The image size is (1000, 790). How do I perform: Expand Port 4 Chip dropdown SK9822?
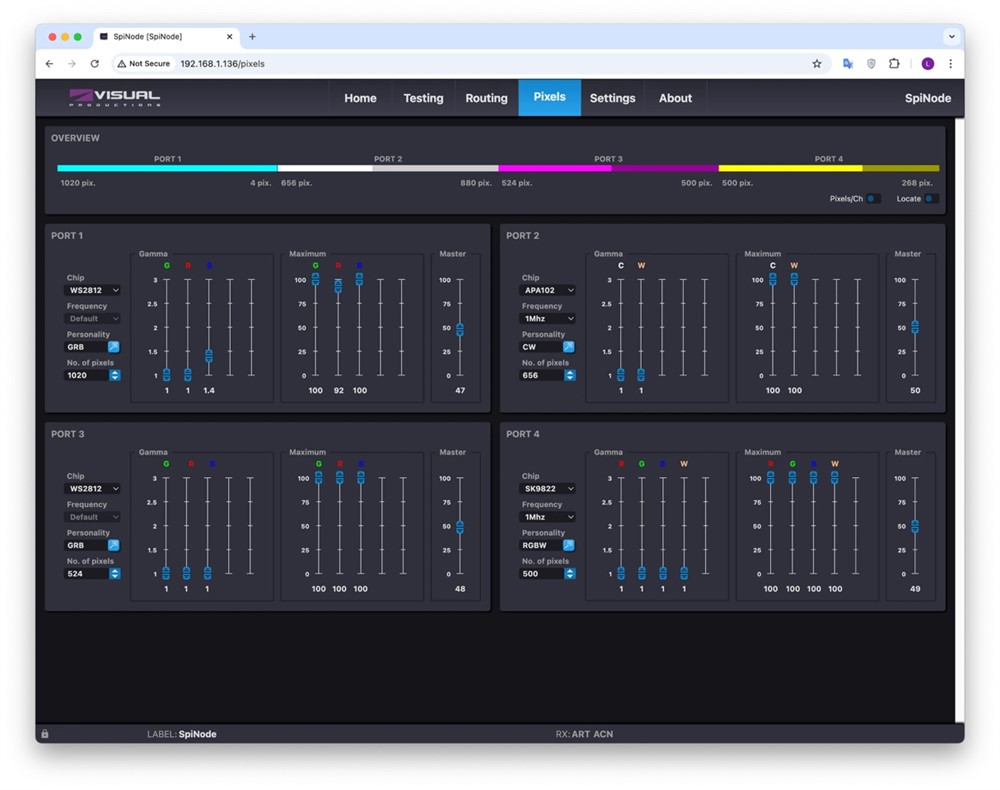coord(548,489)
